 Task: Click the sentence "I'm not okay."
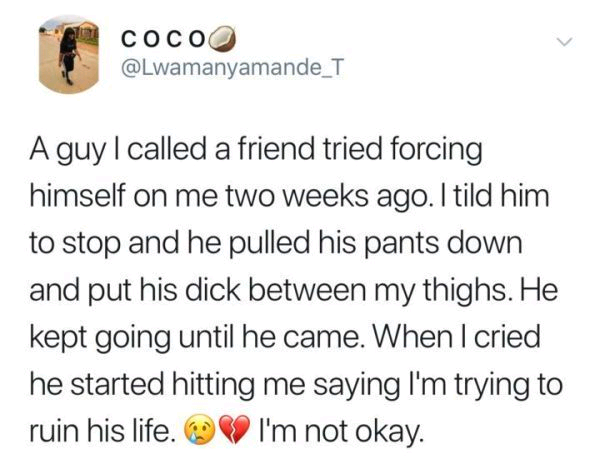[341, 432]
